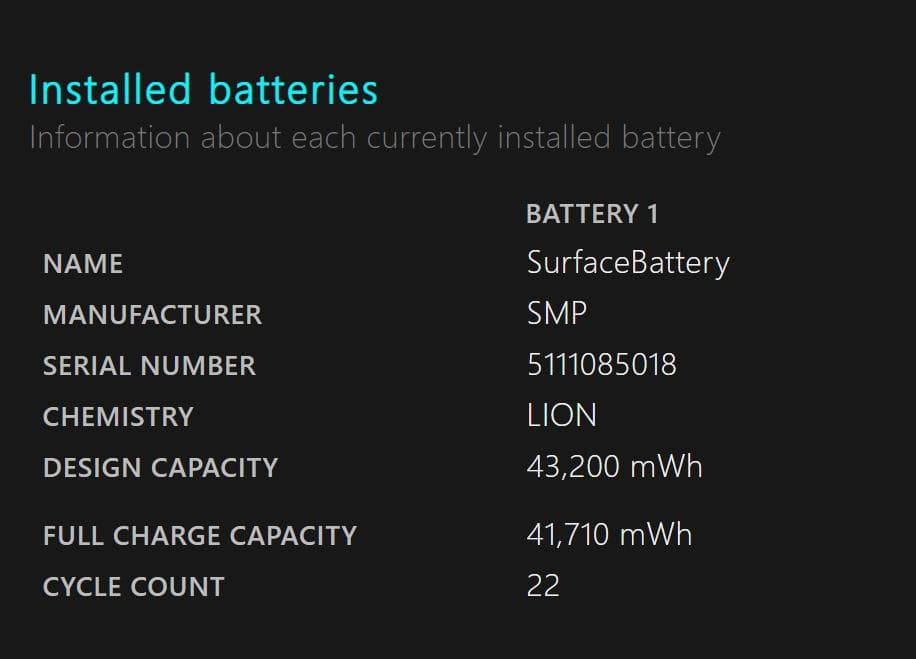Select the serial number 5111085018
The height and width of the screenshot is (659, 916).
[601, 365]
